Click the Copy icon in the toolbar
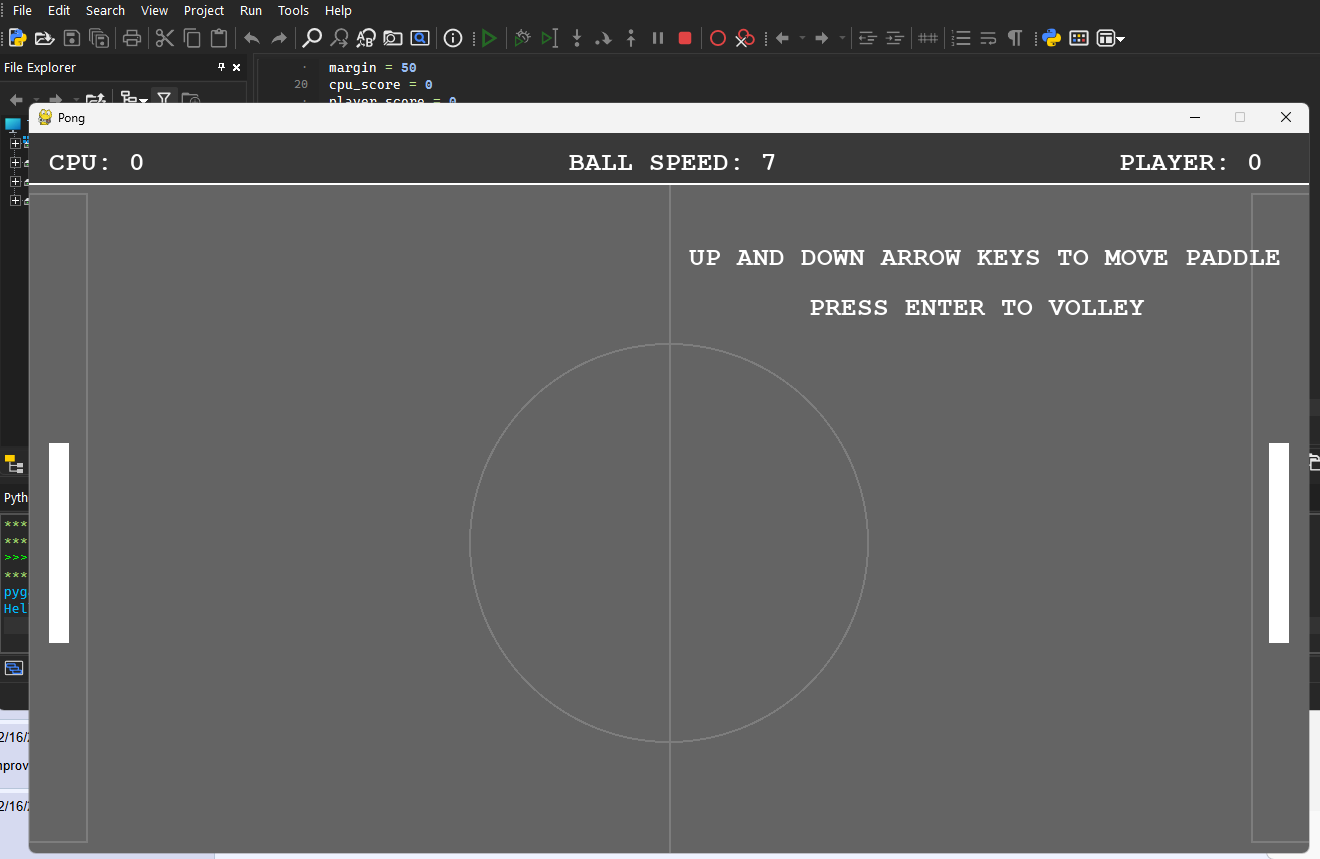The image size is (1320, 859). 192,38
